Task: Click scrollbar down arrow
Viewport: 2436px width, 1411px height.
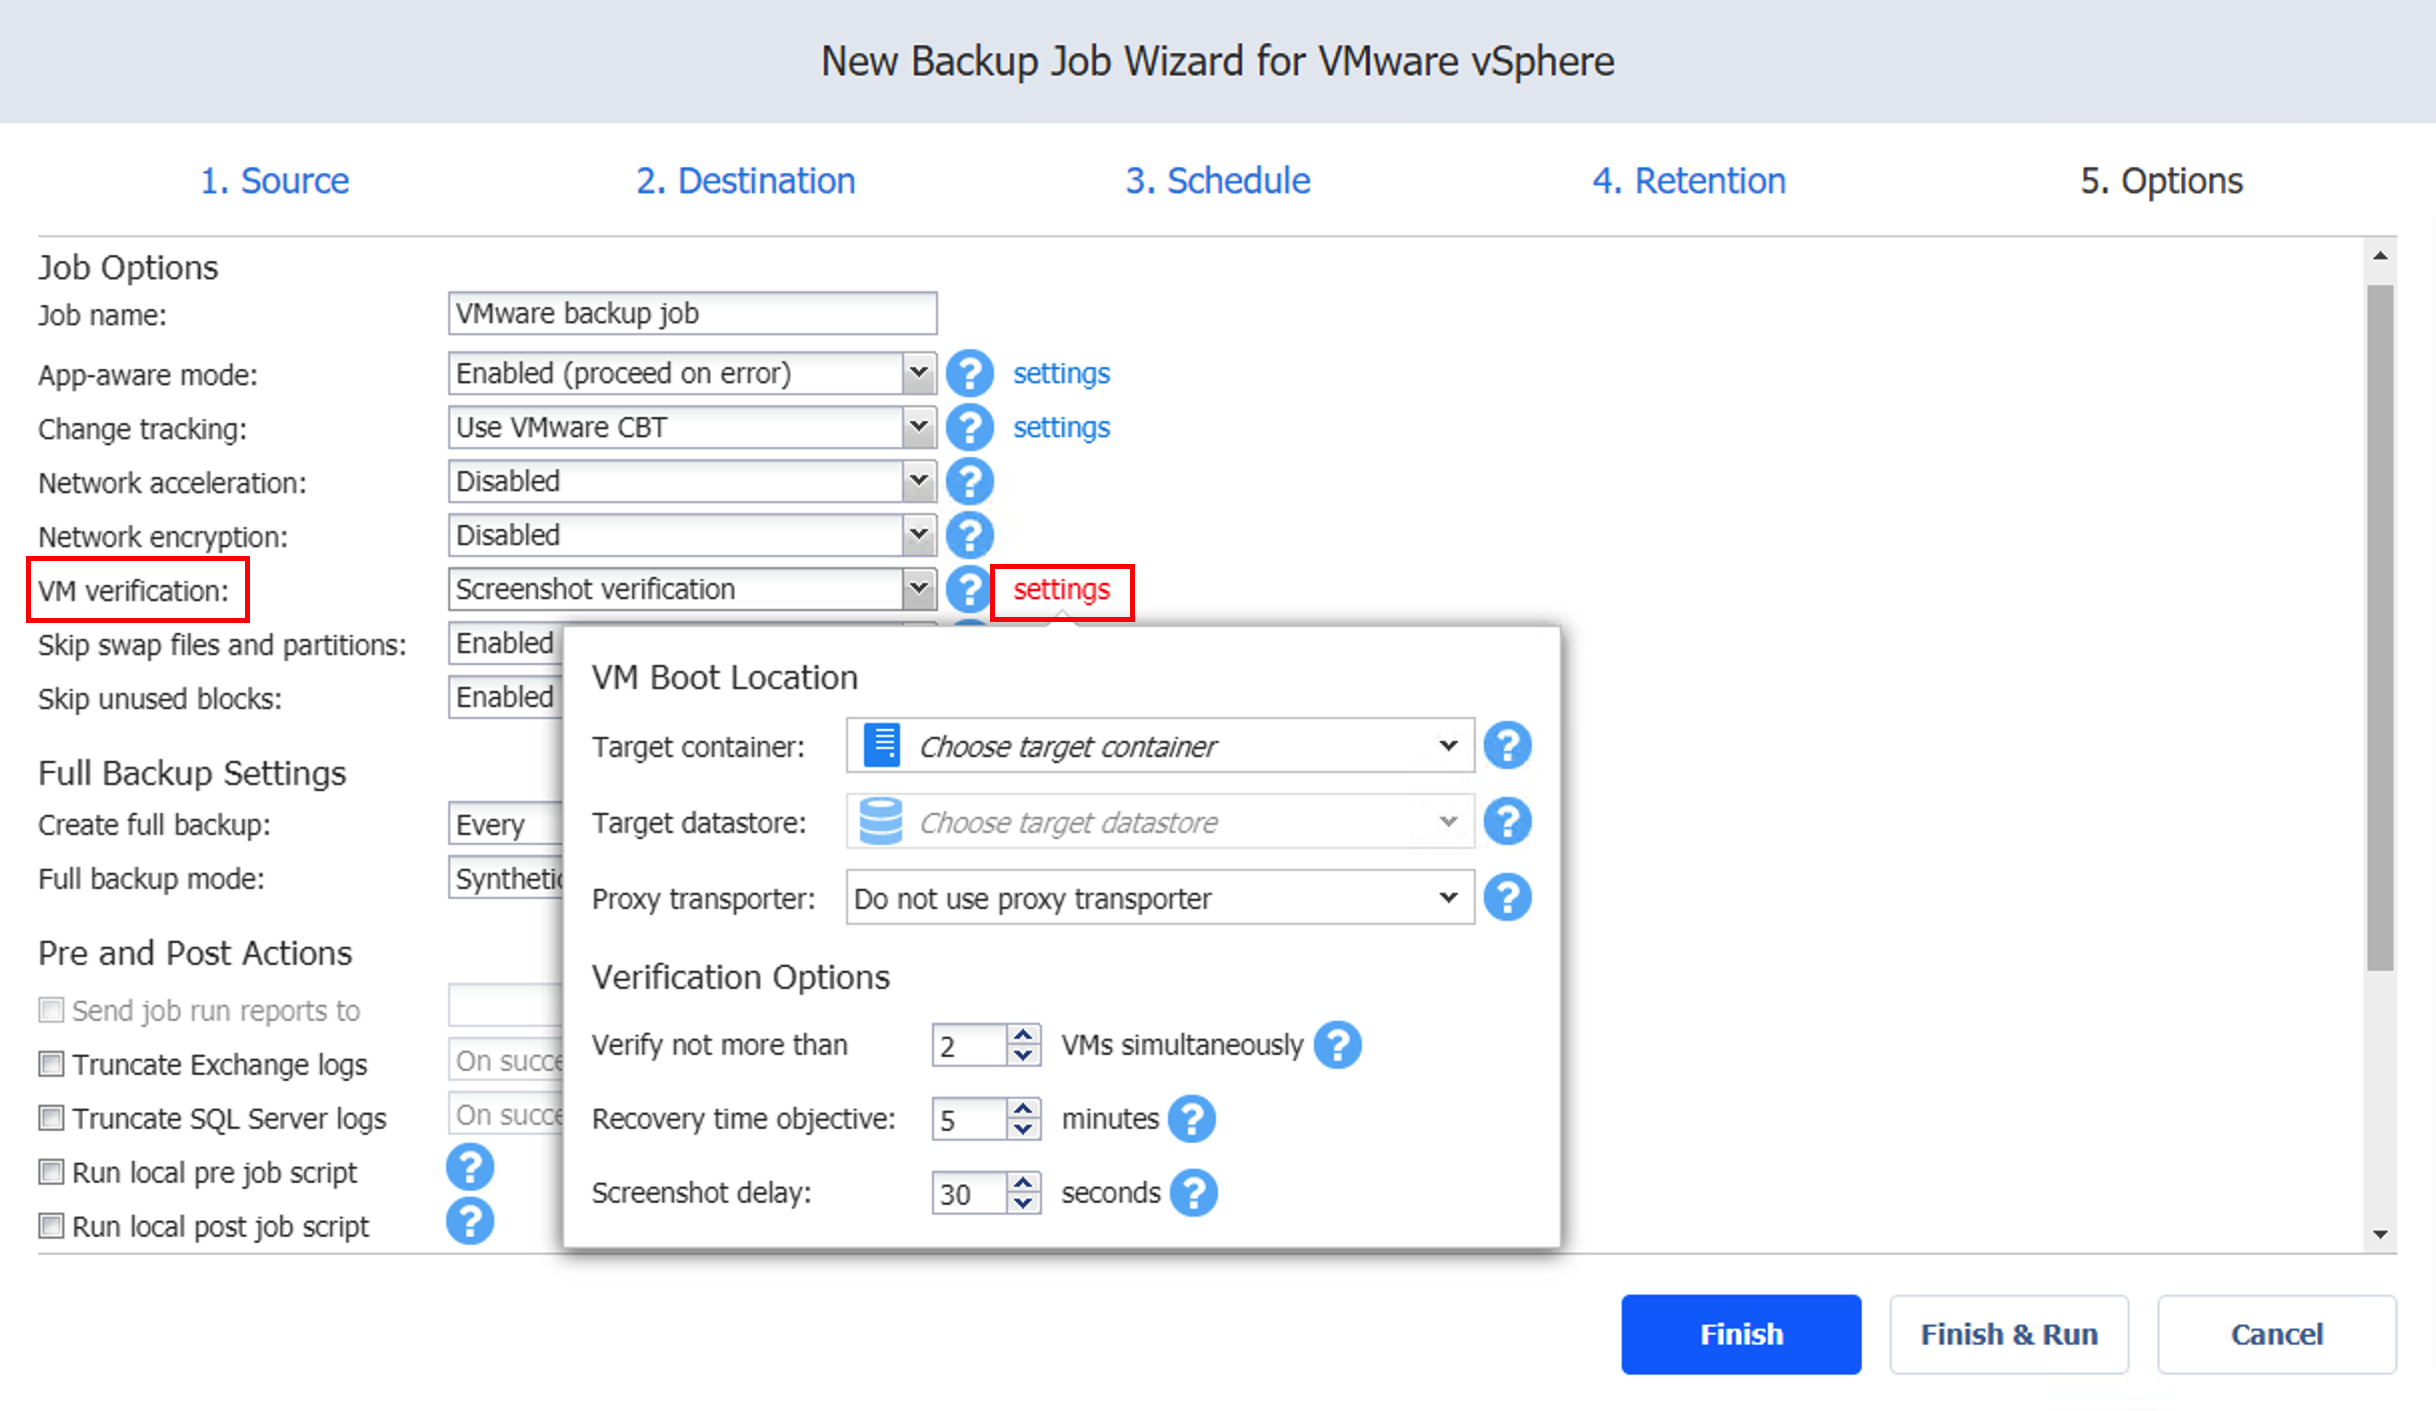Action: 2380,1235
